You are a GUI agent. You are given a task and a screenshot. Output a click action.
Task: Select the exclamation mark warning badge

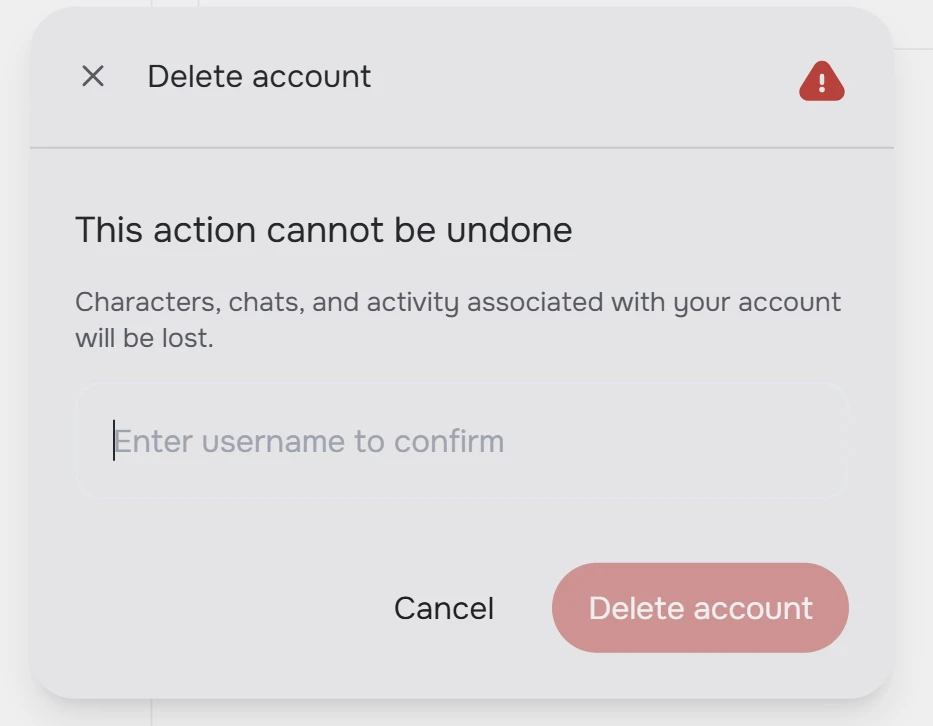(820, 80)
